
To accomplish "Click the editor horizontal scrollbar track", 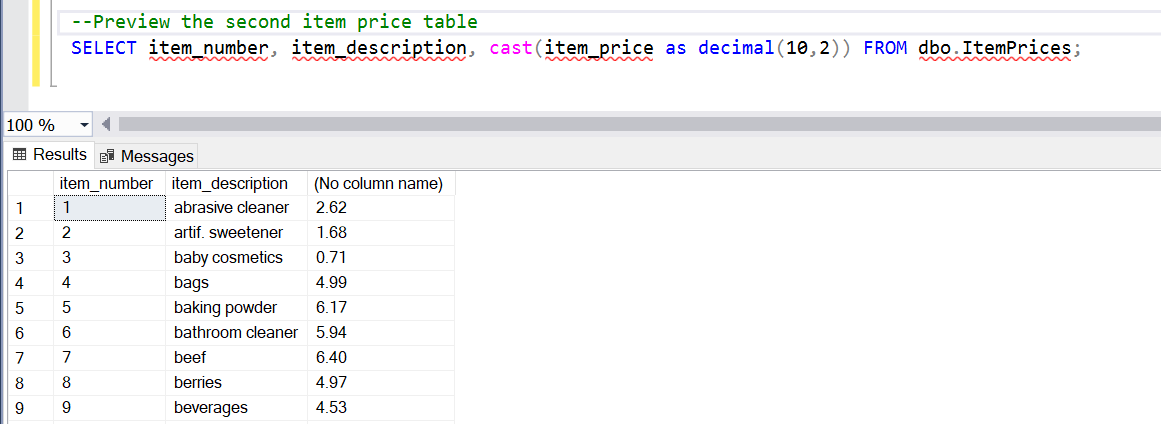I will [x=638, y=124].
